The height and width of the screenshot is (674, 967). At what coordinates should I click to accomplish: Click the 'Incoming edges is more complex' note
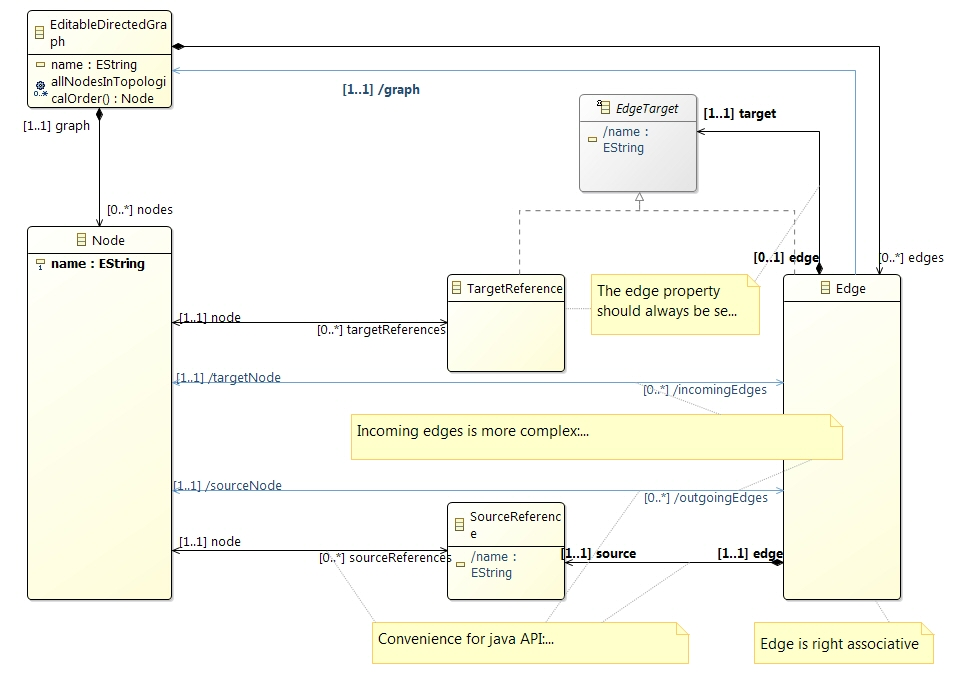(x=596, y=436)
